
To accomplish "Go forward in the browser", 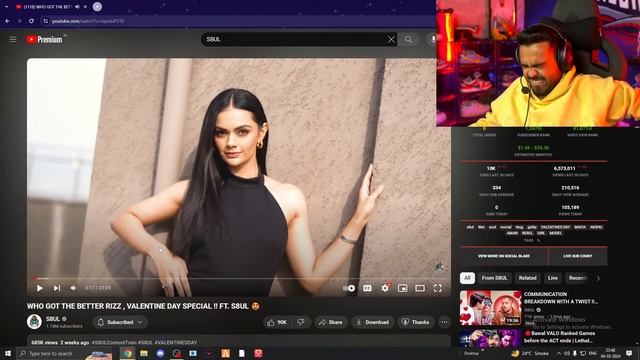I will [19, 21].
